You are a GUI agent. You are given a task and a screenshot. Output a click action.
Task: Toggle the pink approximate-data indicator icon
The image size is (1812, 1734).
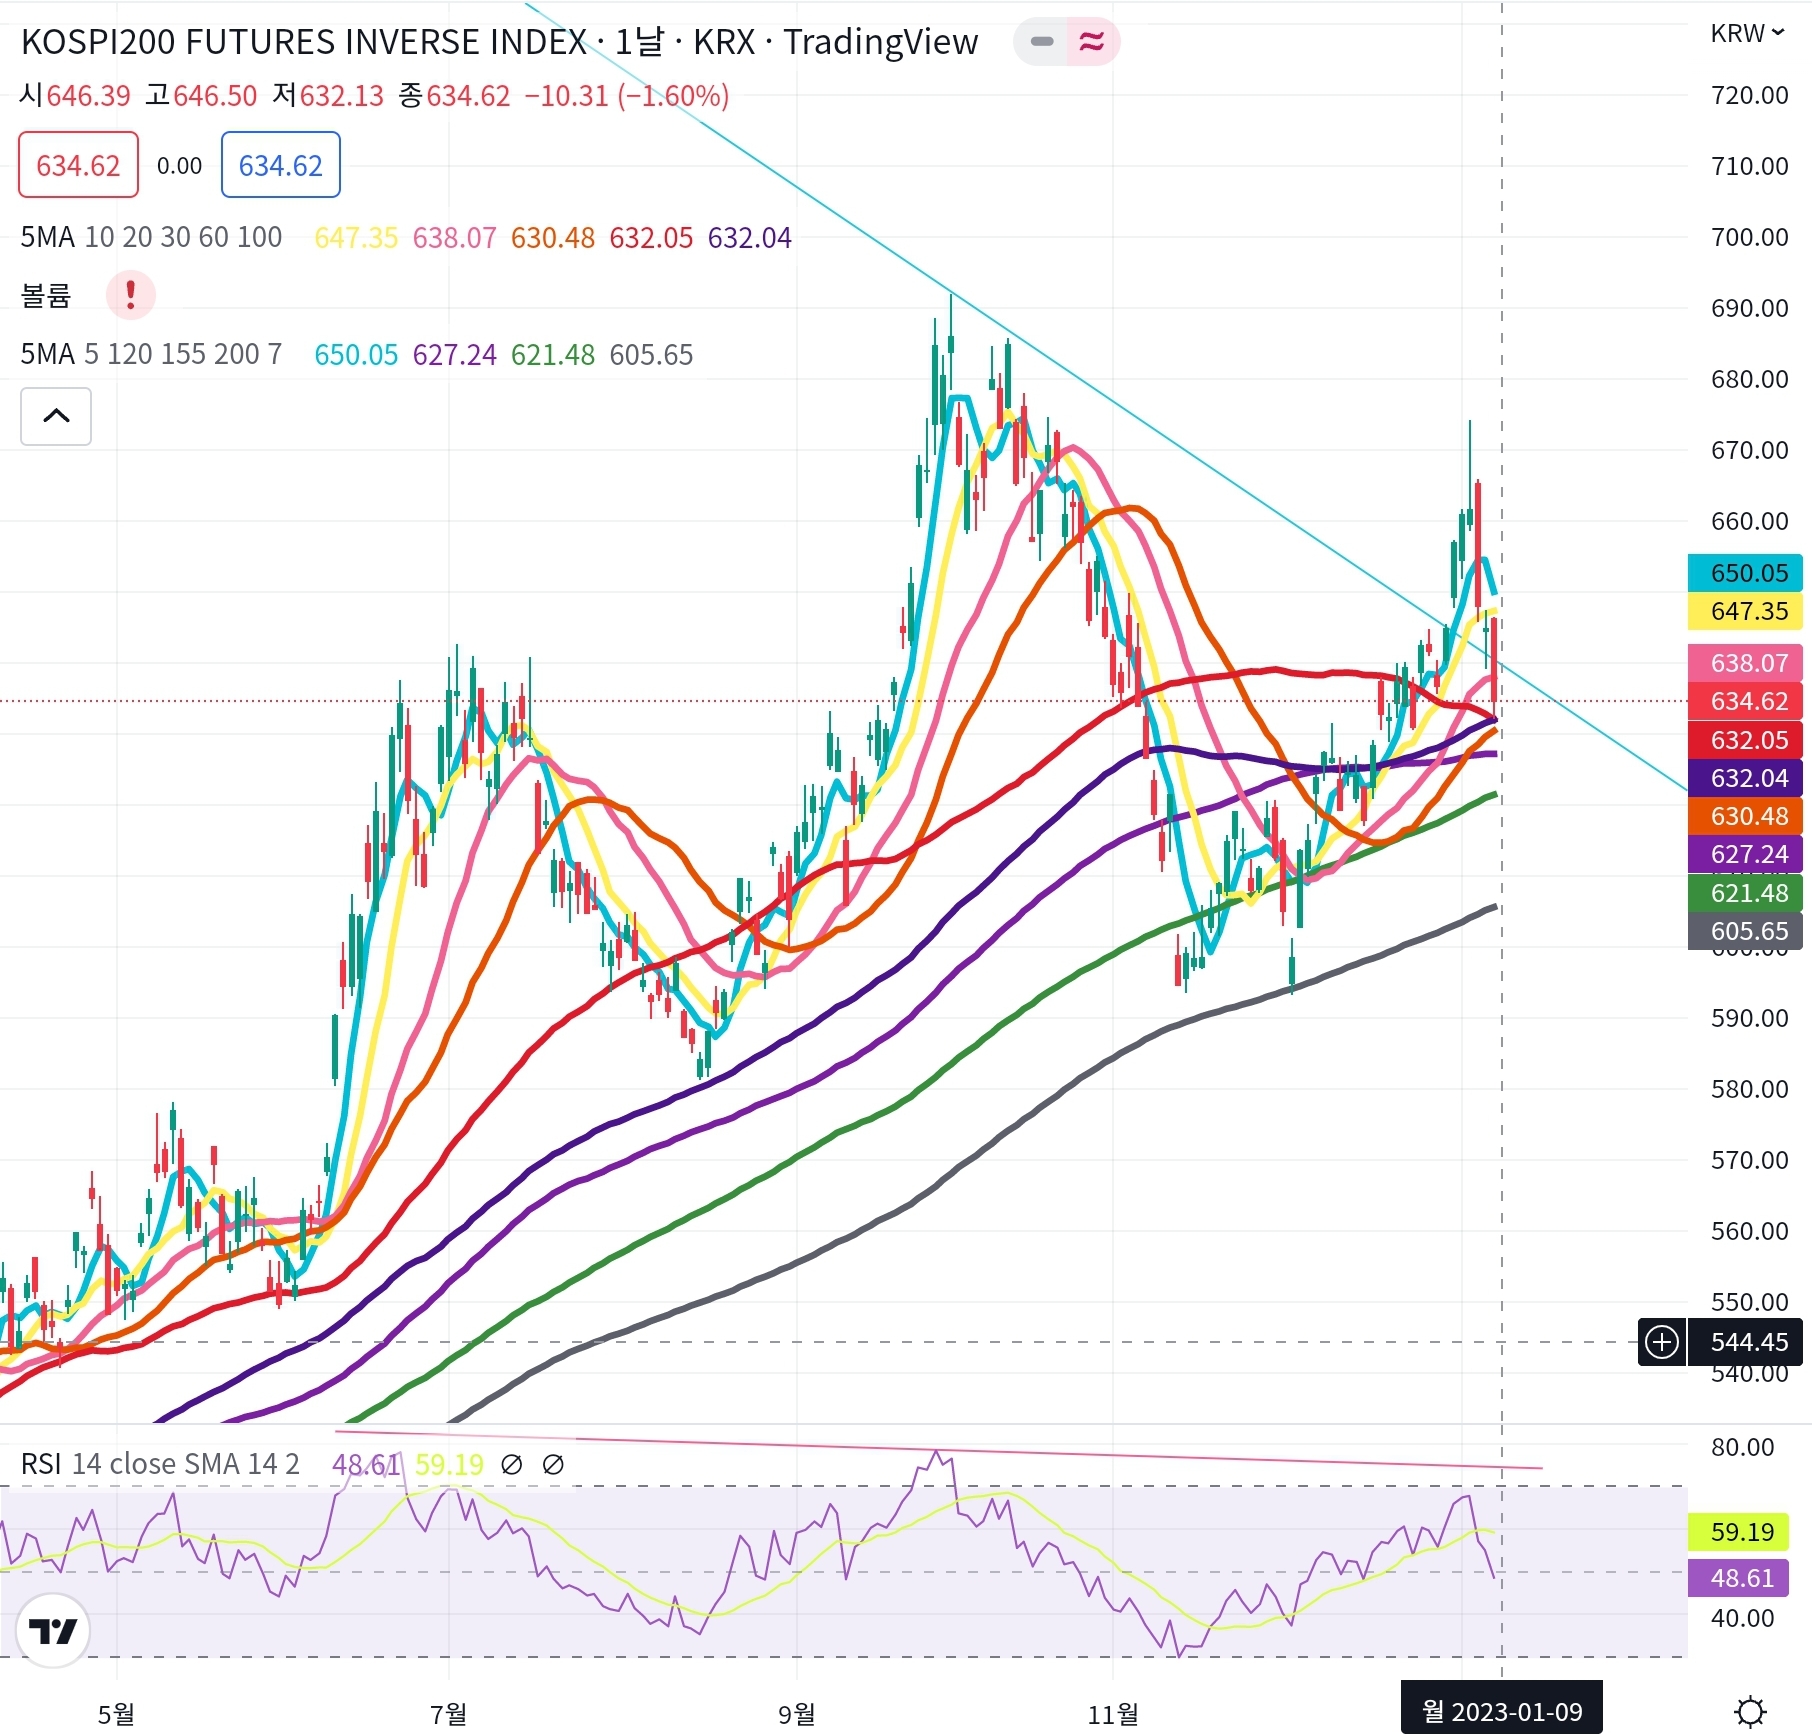point(1092,42)
